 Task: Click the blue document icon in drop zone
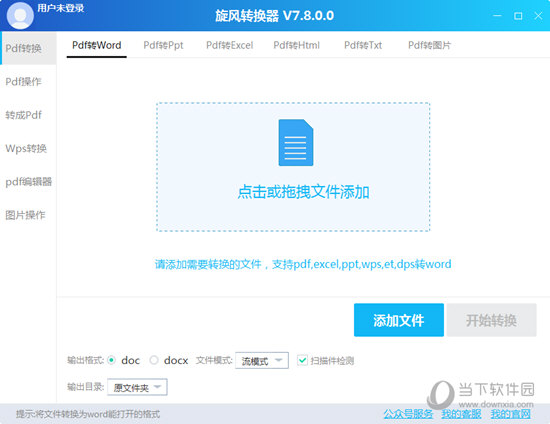click(296, 142)
